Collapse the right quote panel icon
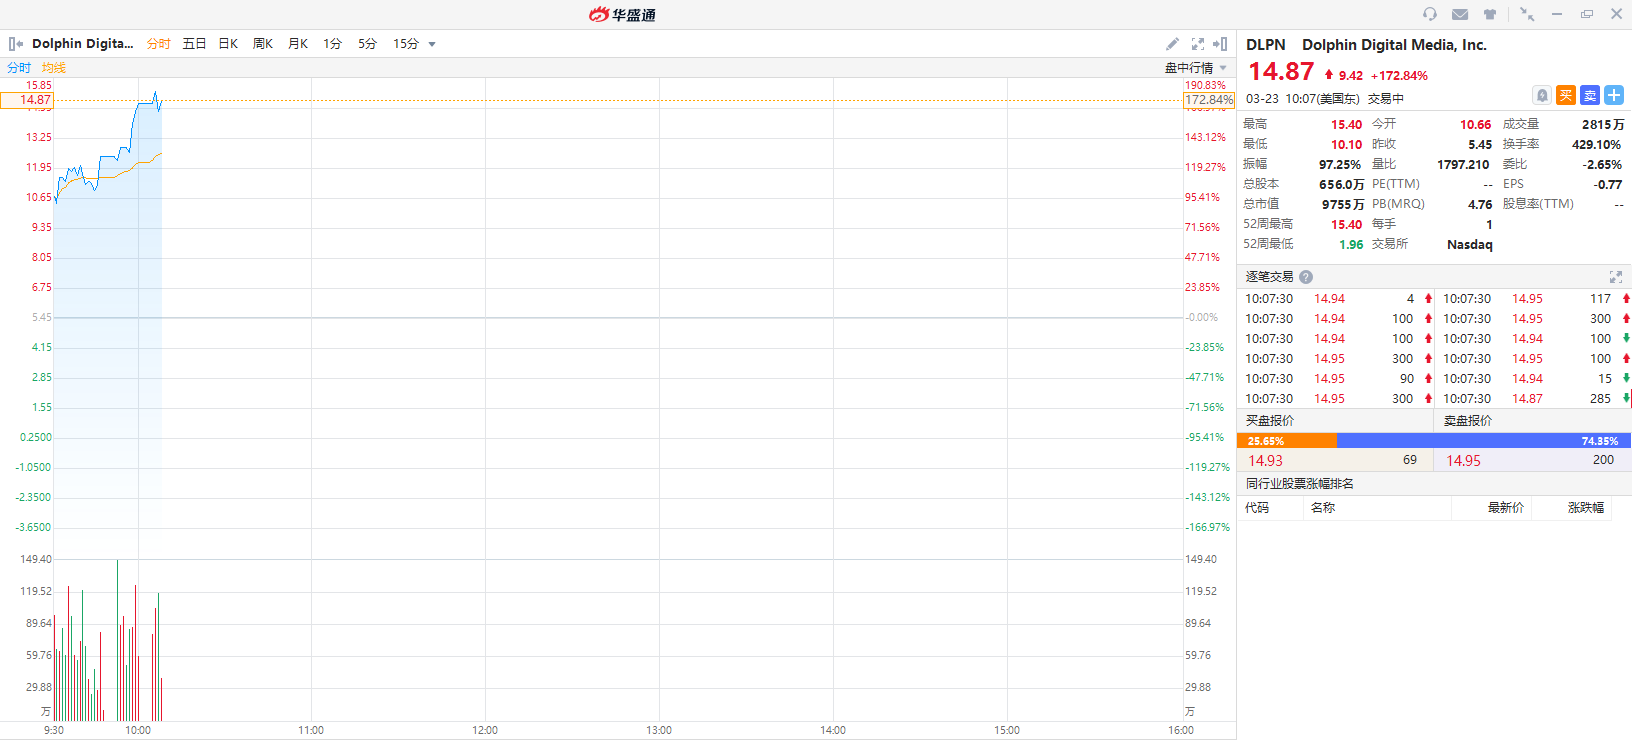 [1220, 44]
